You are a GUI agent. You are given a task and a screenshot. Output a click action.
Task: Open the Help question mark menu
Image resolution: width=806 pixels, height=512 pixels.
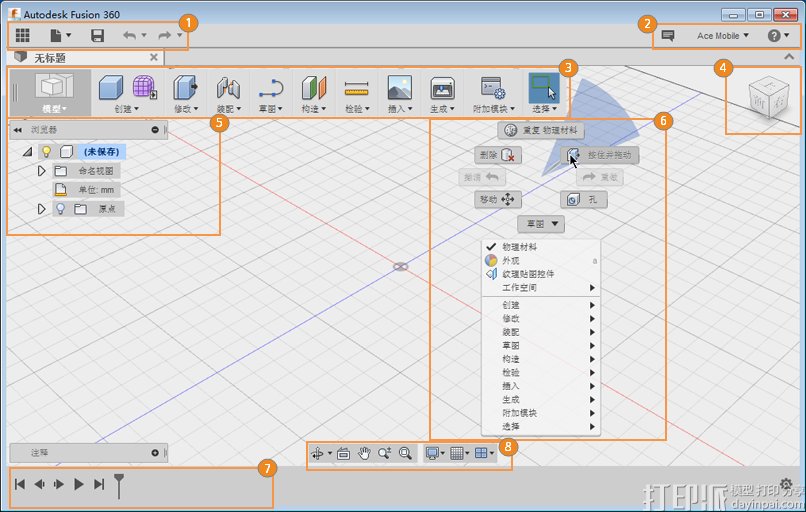[778, 35]
